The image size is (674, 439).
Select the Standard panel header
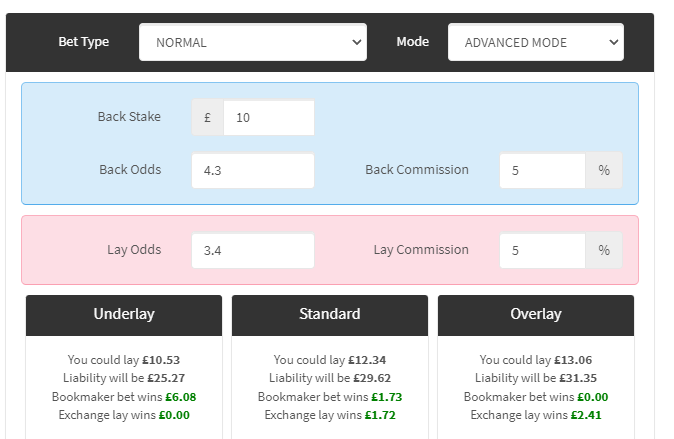[330, 314]
